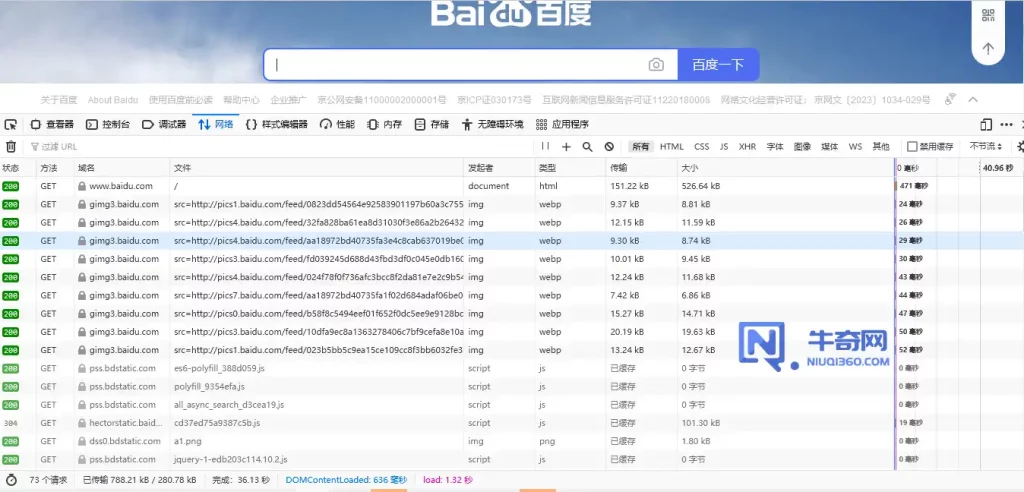Viewport: 1024px width, 492px height.
Task: Open the 存储 storage tab
Action: pyautogui.click(x=432, y=124)
